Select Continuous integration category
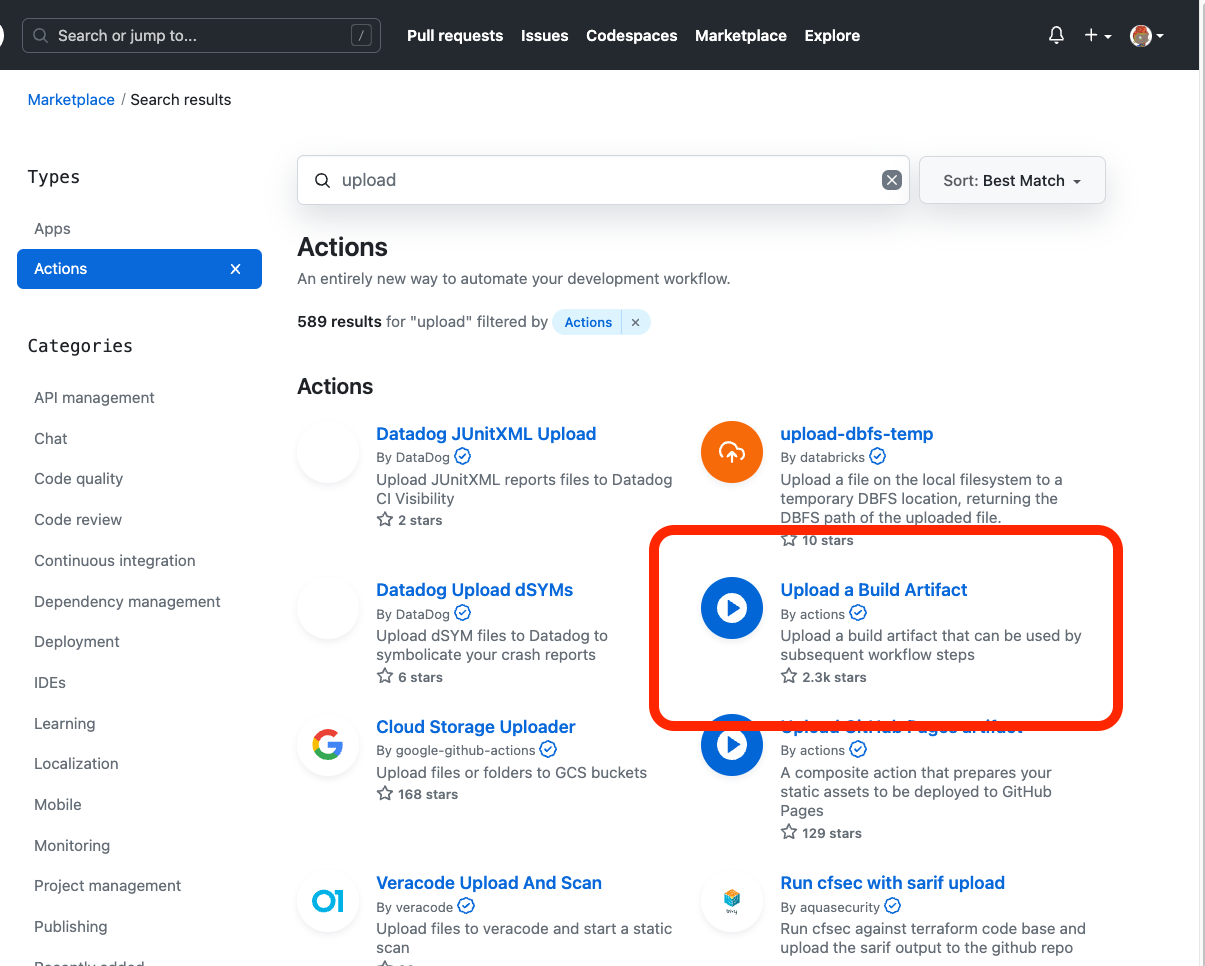 [115, 561]
